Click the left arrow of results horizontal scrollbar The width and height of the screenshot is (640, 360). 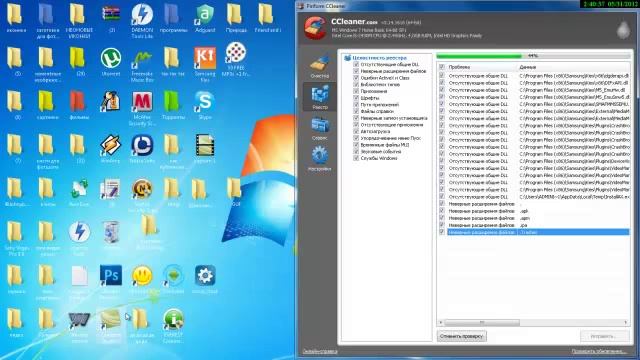point(440,322)
